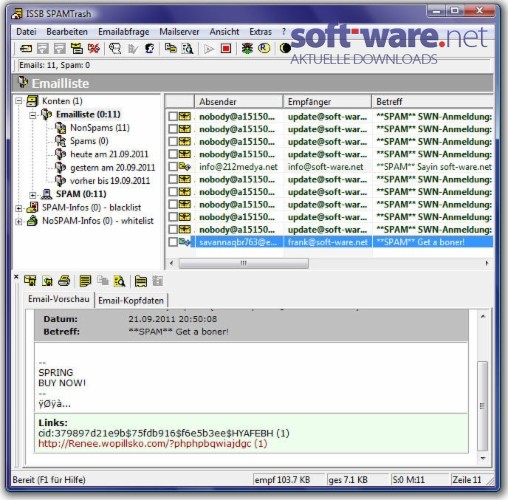Click the gray play arrow toolbar icon
This screenshot has width=508, height=500.
209,49
